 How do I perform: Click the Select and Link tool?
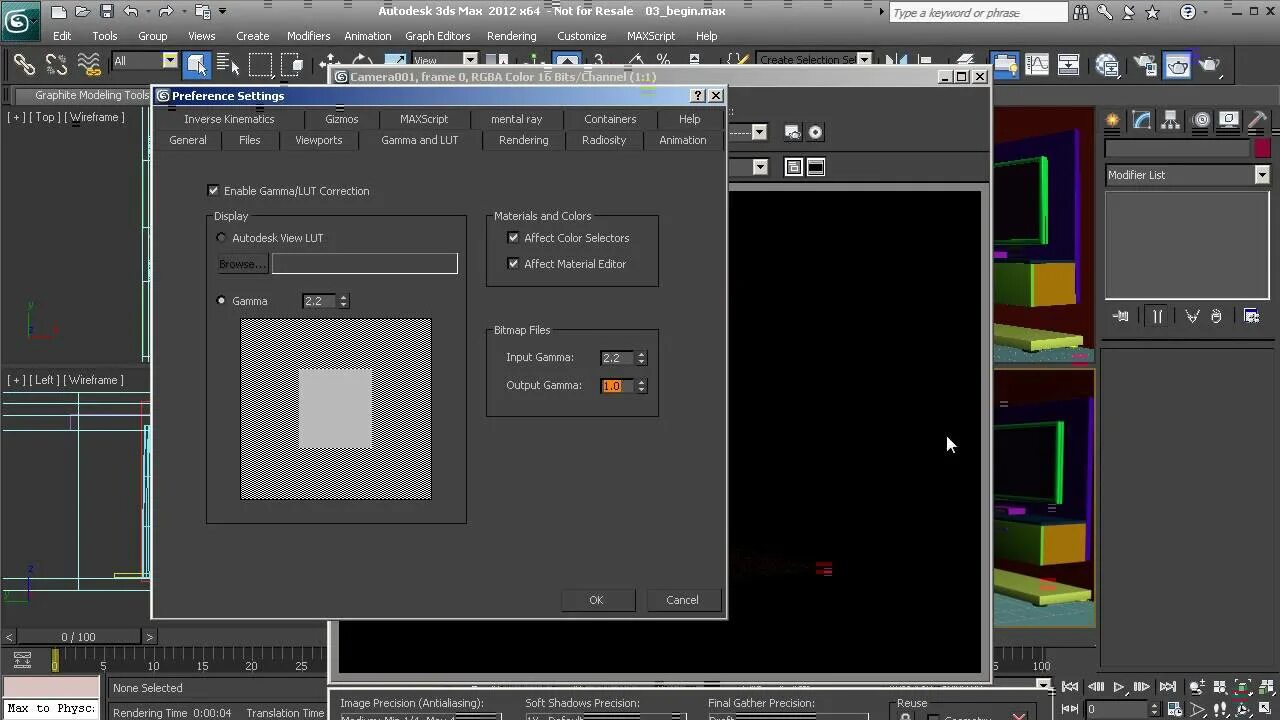pos(24,65)
